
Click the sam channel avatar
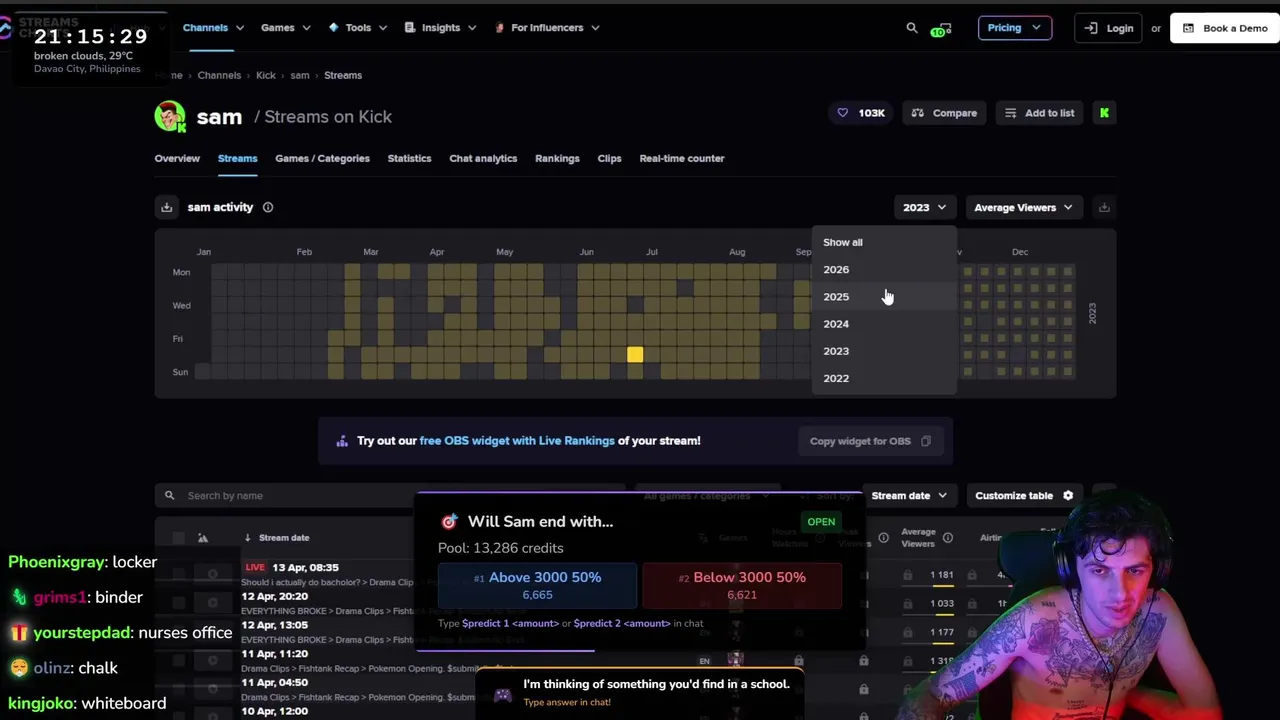(x=170, y=116)
